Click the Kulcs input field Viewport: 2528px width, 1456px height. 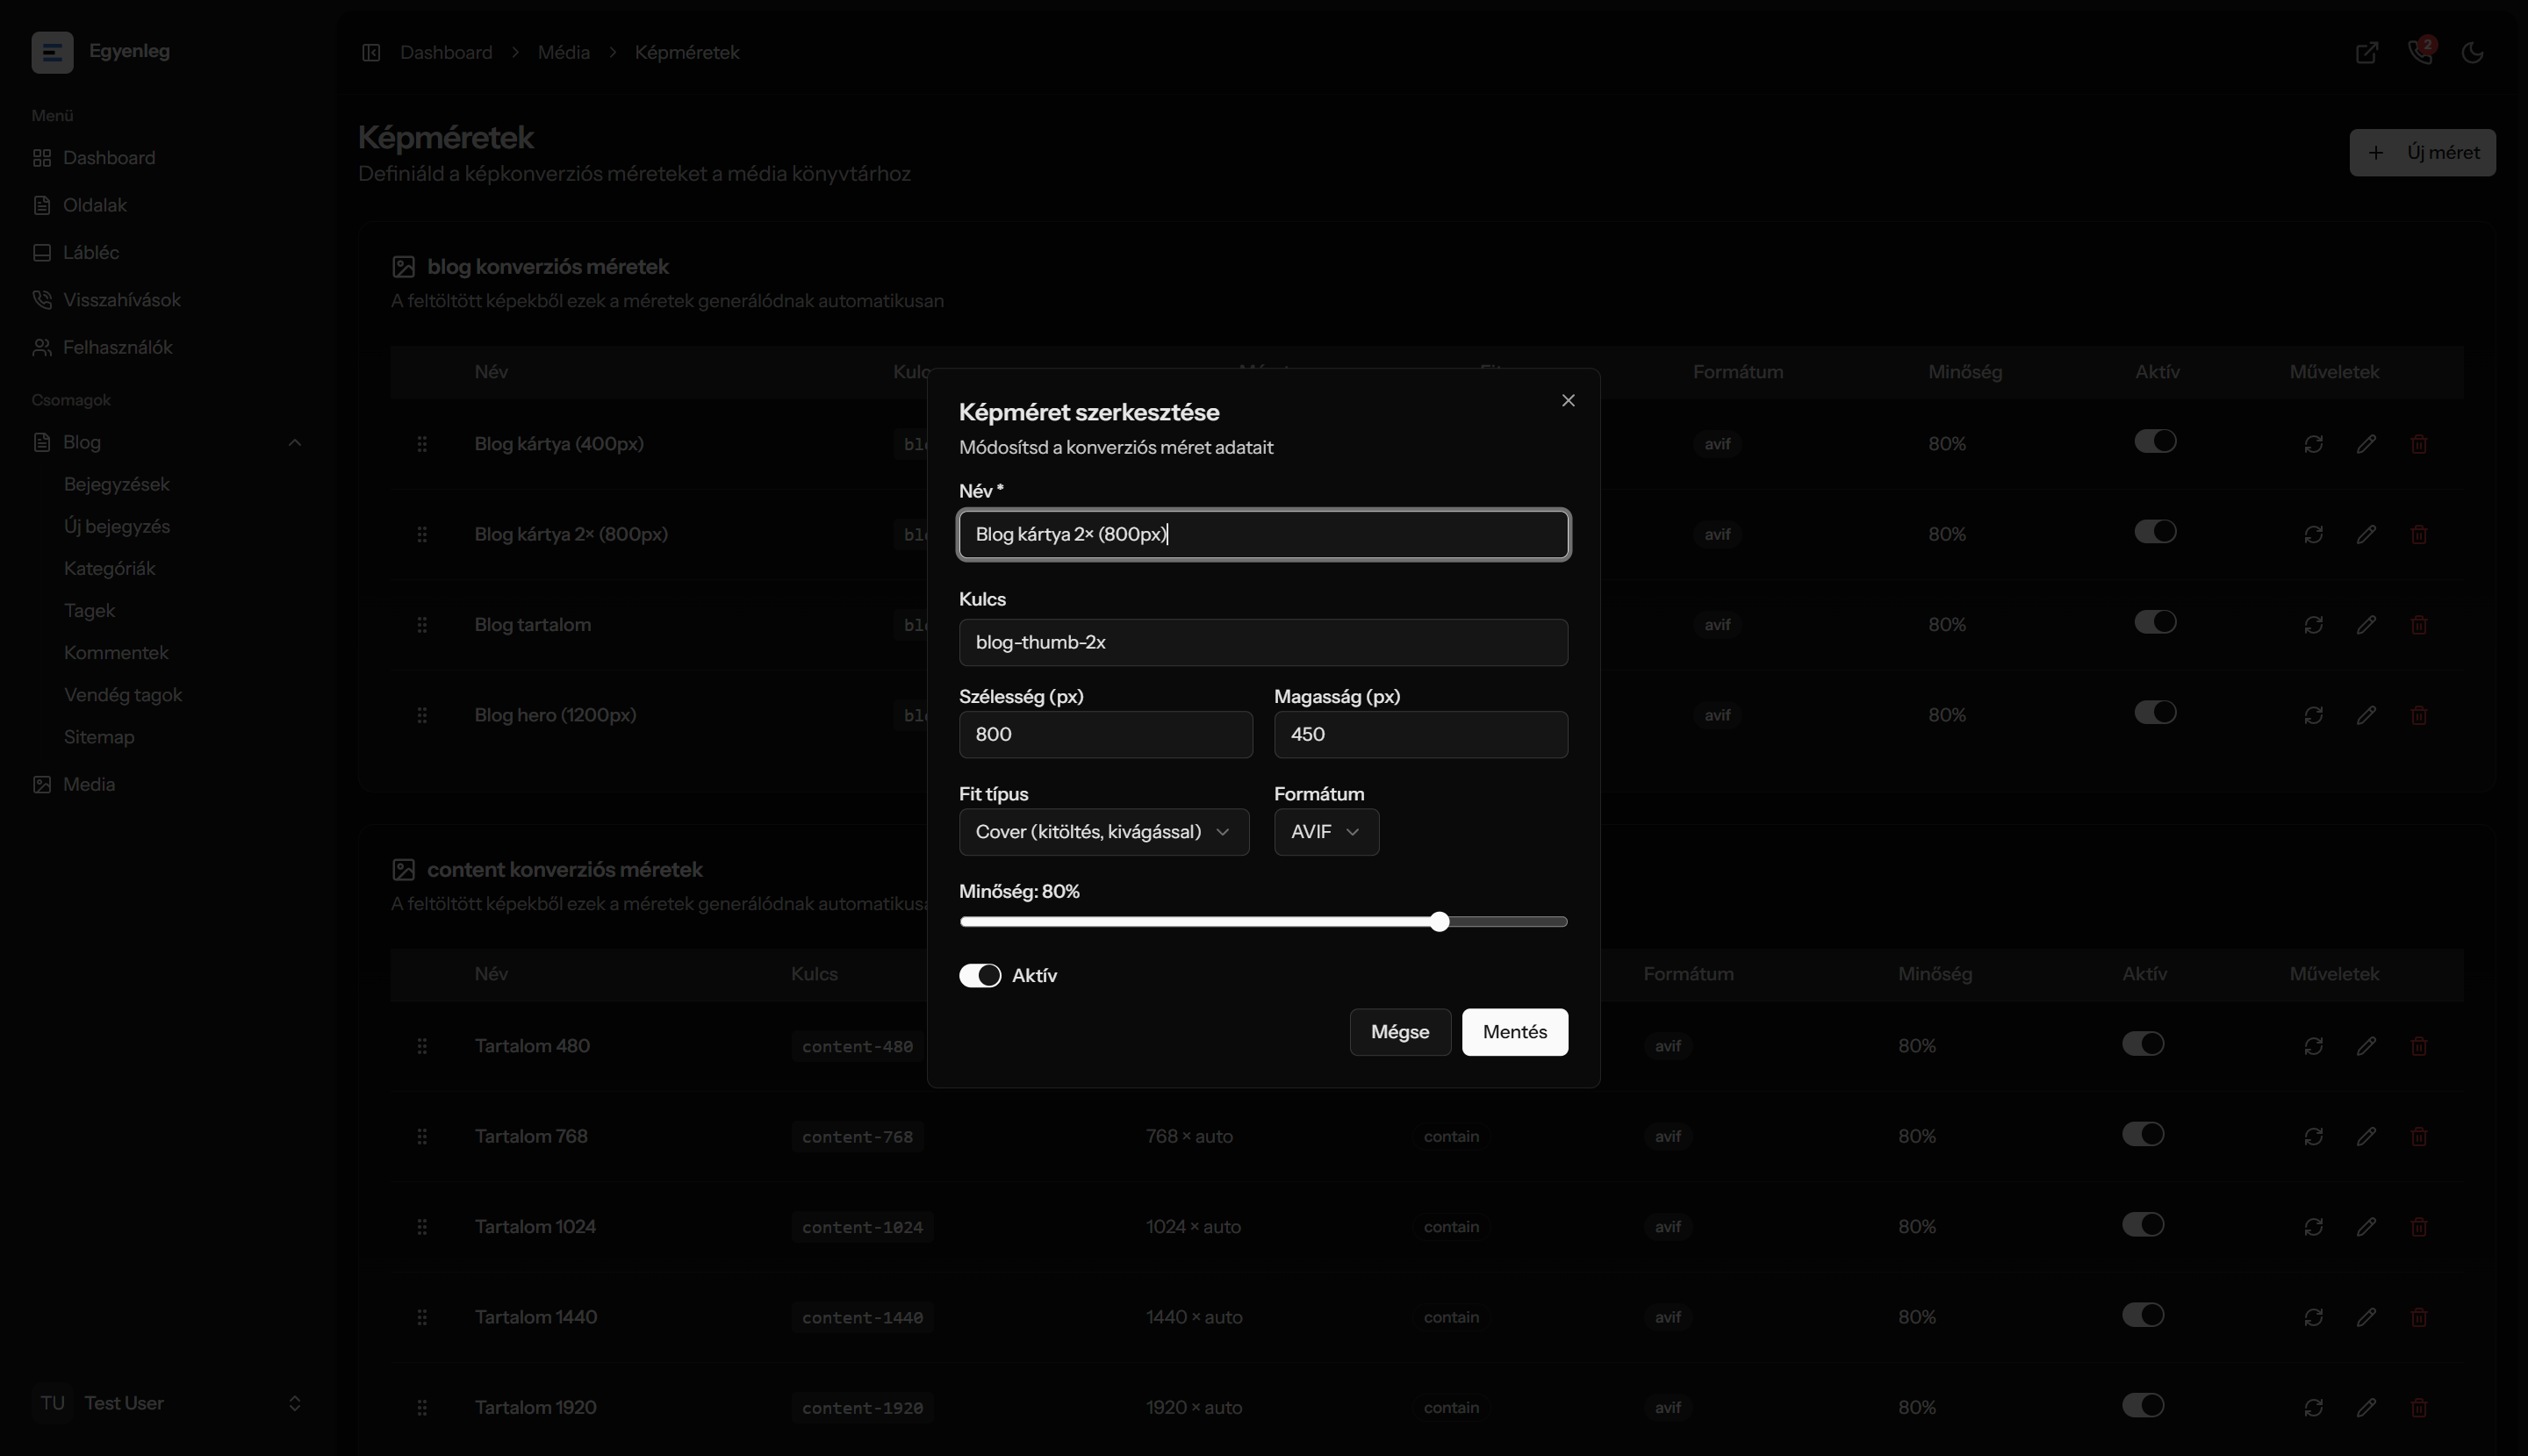point(1263,642)
